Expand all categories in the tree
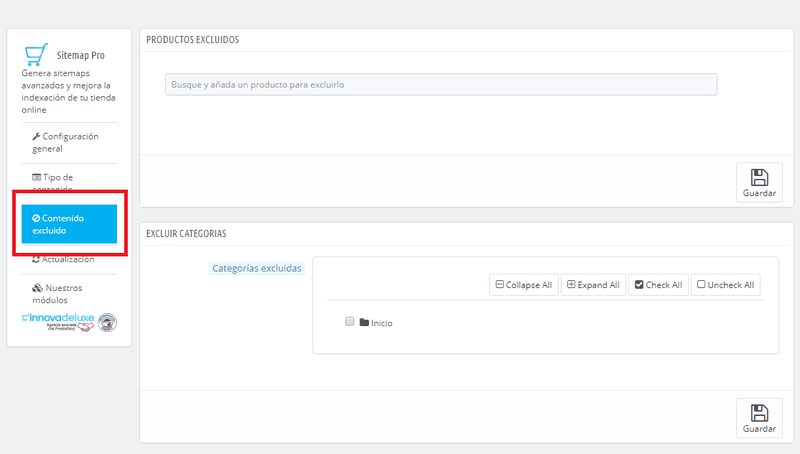Screen dimensions: 800x454 pyautogui.click(x=593, y=285)
